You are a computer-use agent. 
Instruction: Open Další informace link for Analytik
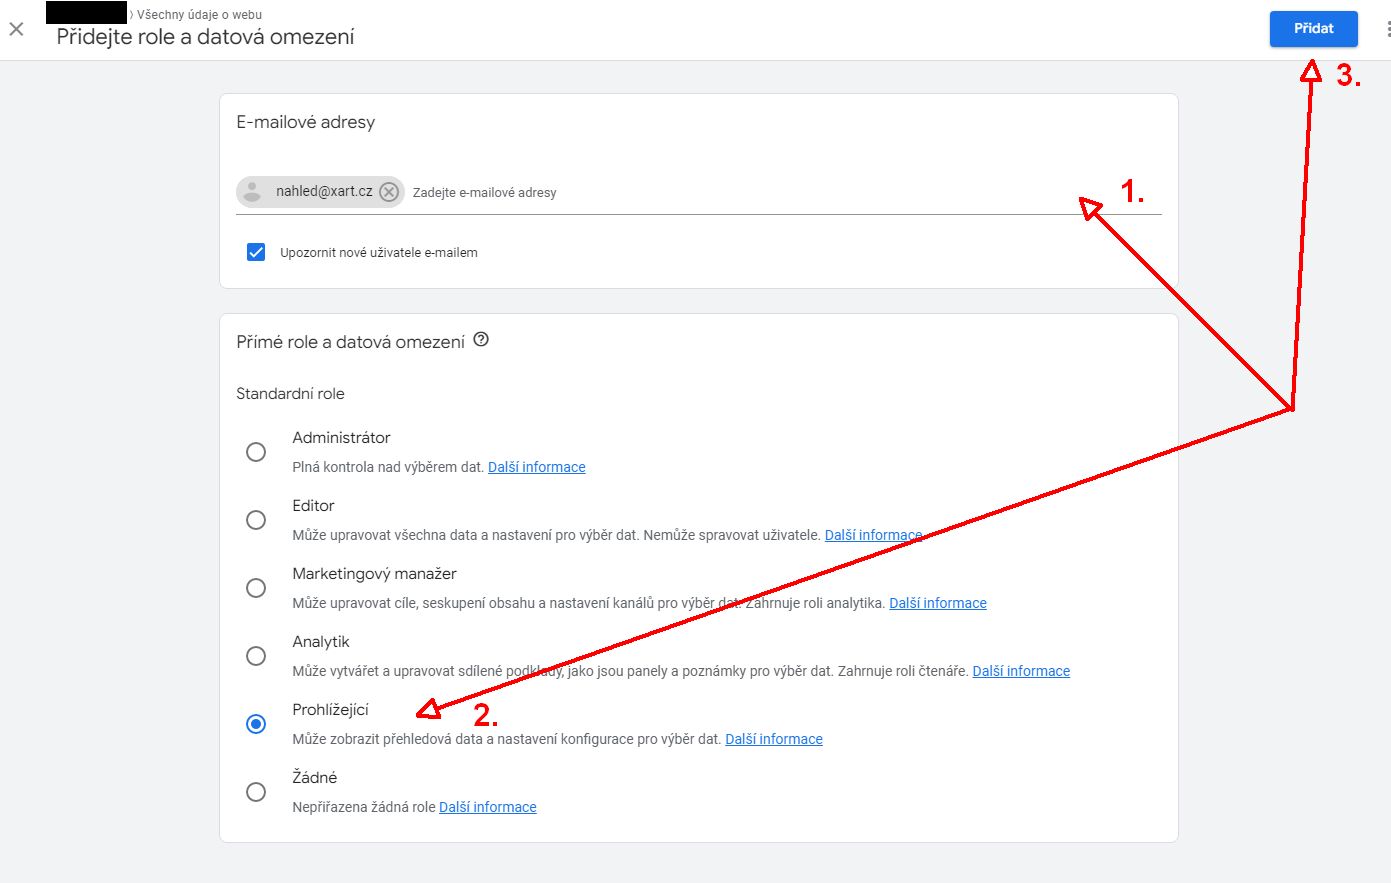[x=1021, y=671]
